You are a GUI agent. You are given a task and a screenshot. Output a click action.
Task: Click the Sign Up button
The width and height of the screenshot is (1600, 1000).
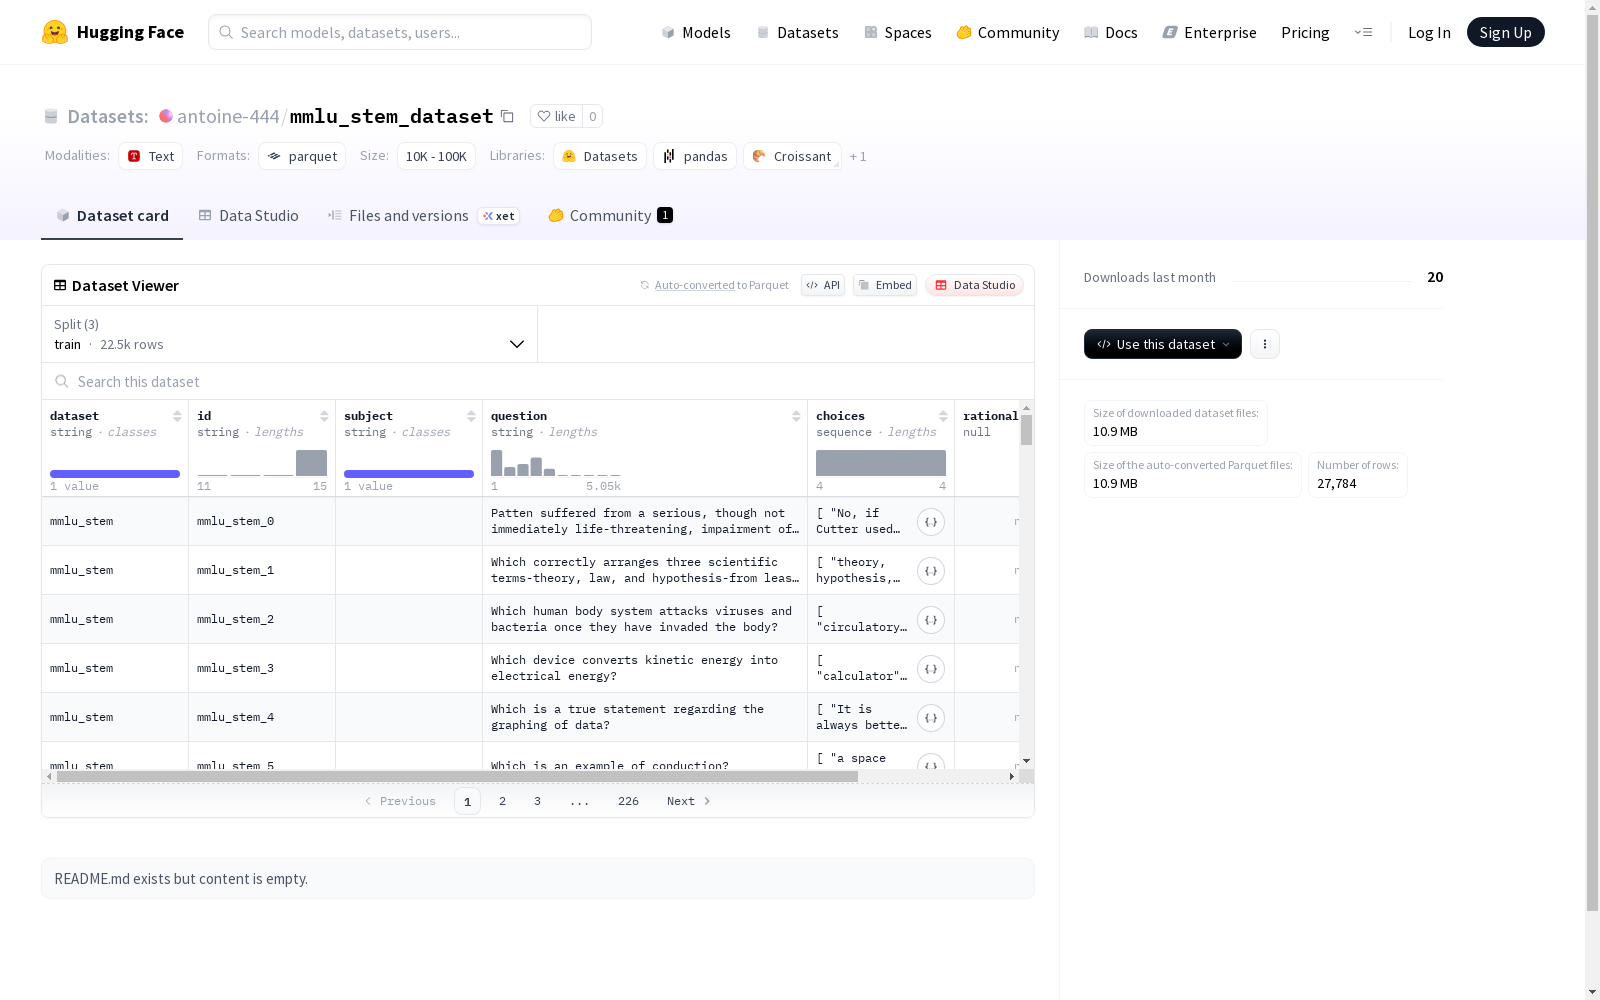(1505, 32)
